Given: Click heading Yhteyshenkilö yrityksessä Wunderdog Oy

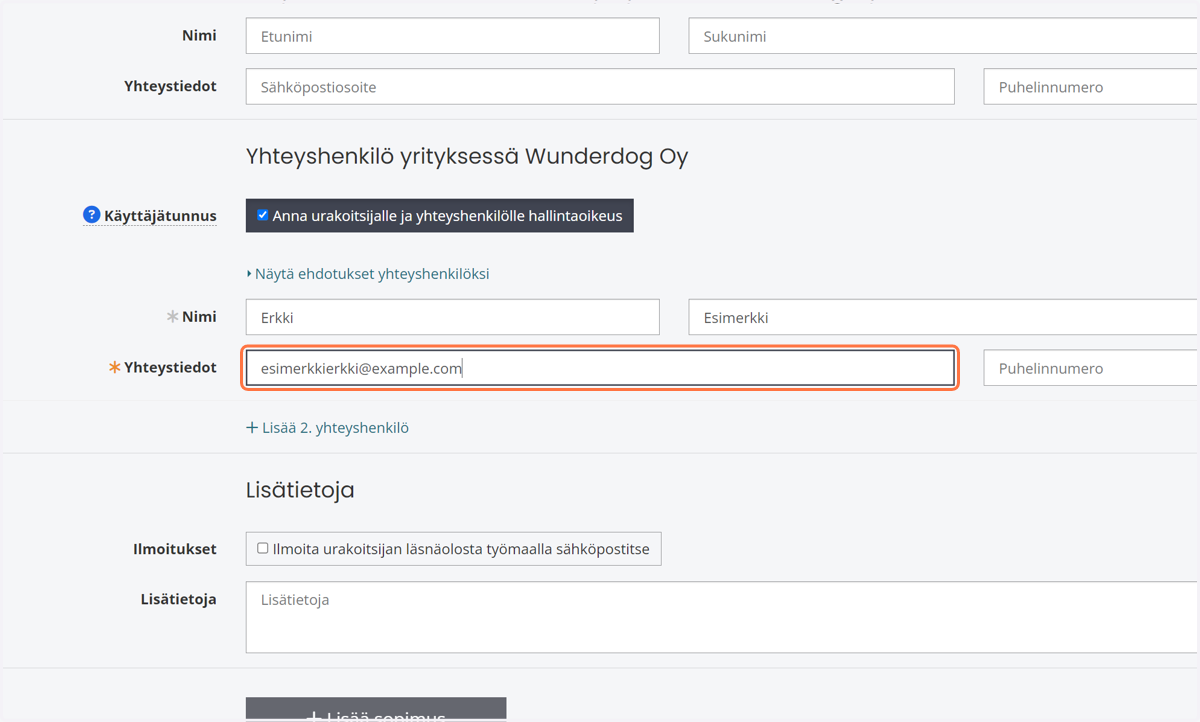Looking at the screenshot, I should coord(467,157).
